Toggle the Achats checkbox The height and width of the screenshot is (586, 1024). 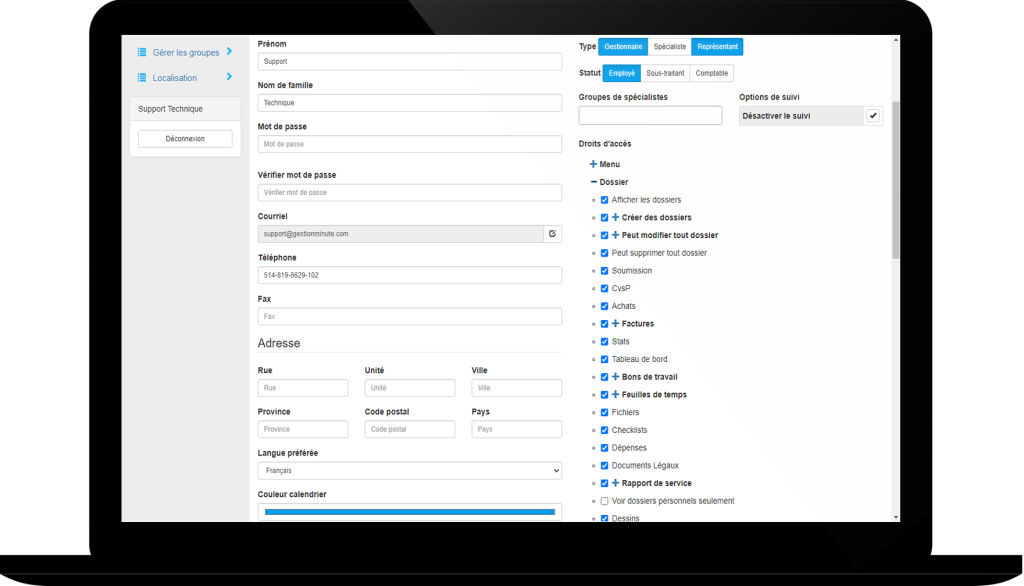click(x=604, y=306)
